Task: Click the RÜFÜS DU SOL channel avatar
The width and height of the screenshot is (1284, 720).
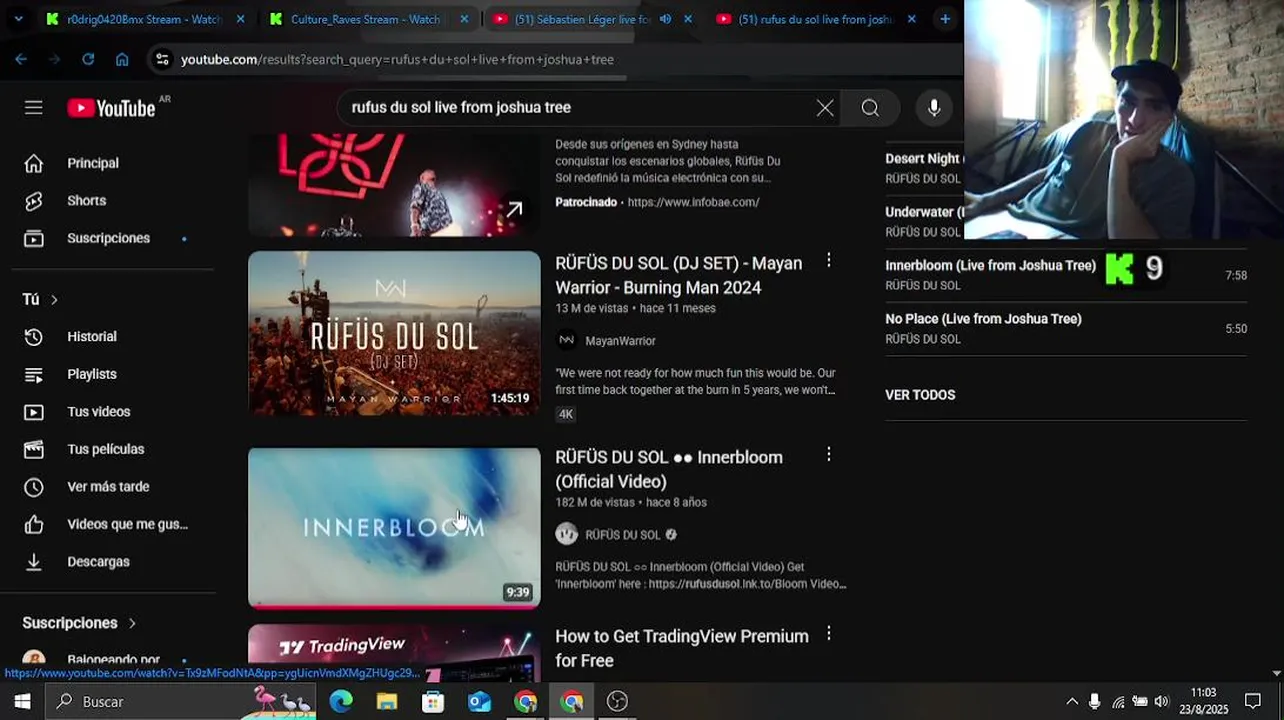Action: point(567,534)
